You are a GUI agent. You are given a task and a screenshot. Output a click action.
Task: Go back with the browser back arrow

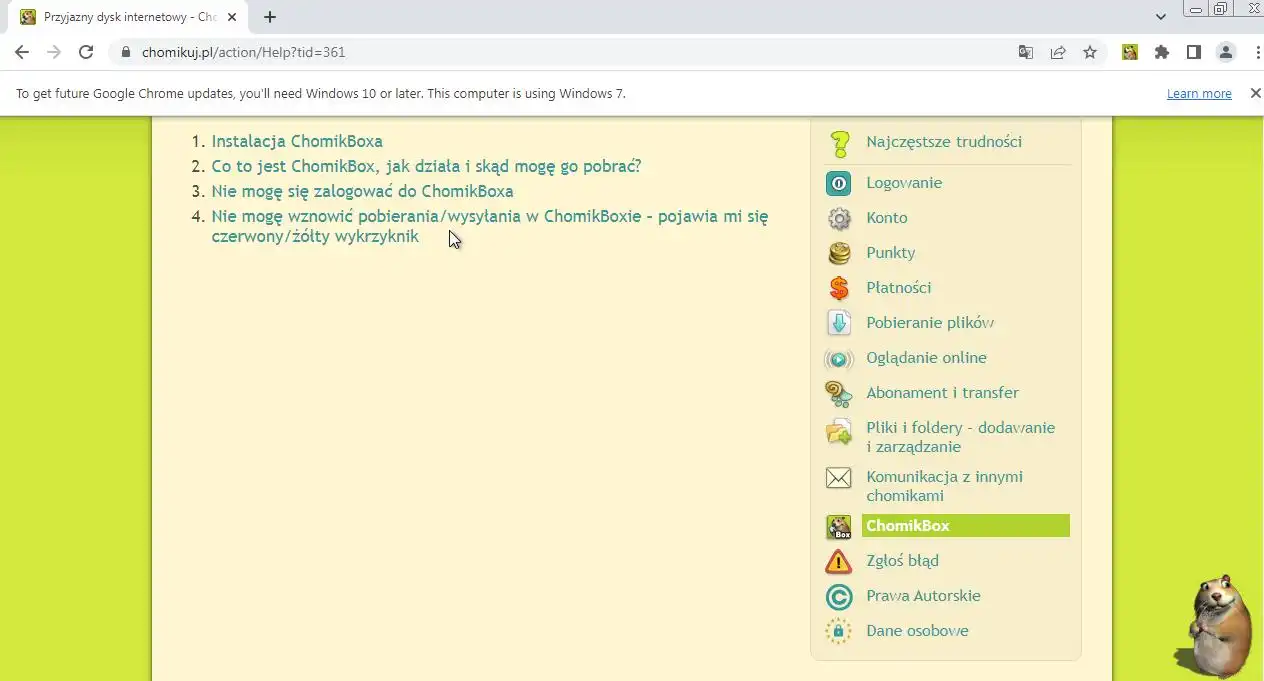(x=22, y=52)
